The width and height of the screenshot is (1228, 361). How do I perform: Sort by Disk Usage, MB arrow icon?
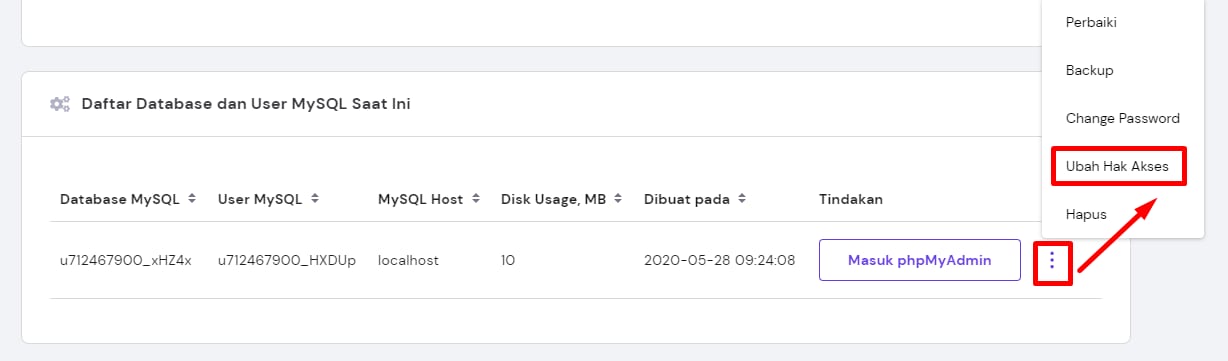(620, 199)
